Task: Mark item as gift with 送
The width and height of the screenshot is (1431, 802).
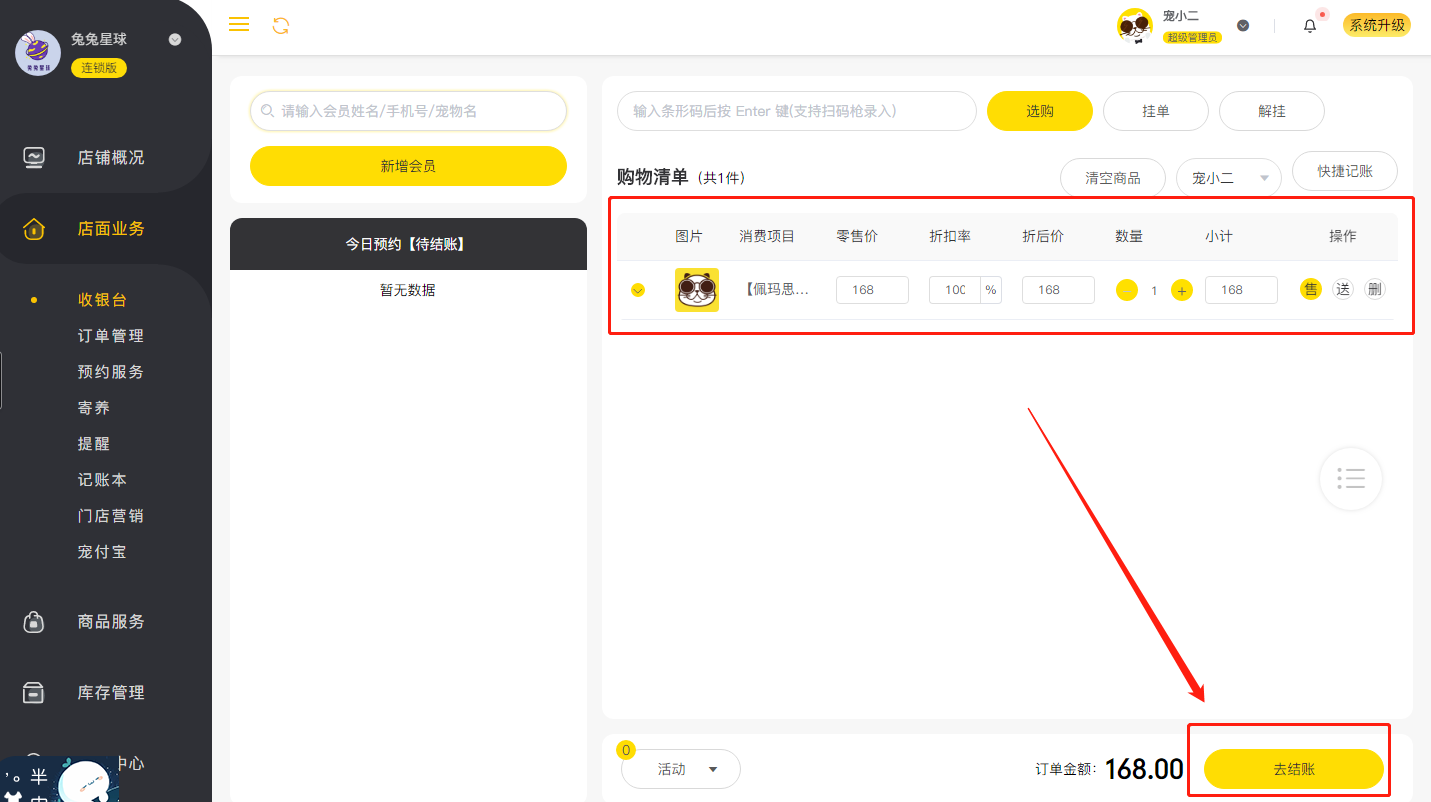Action: click(x=1343, y=290)
